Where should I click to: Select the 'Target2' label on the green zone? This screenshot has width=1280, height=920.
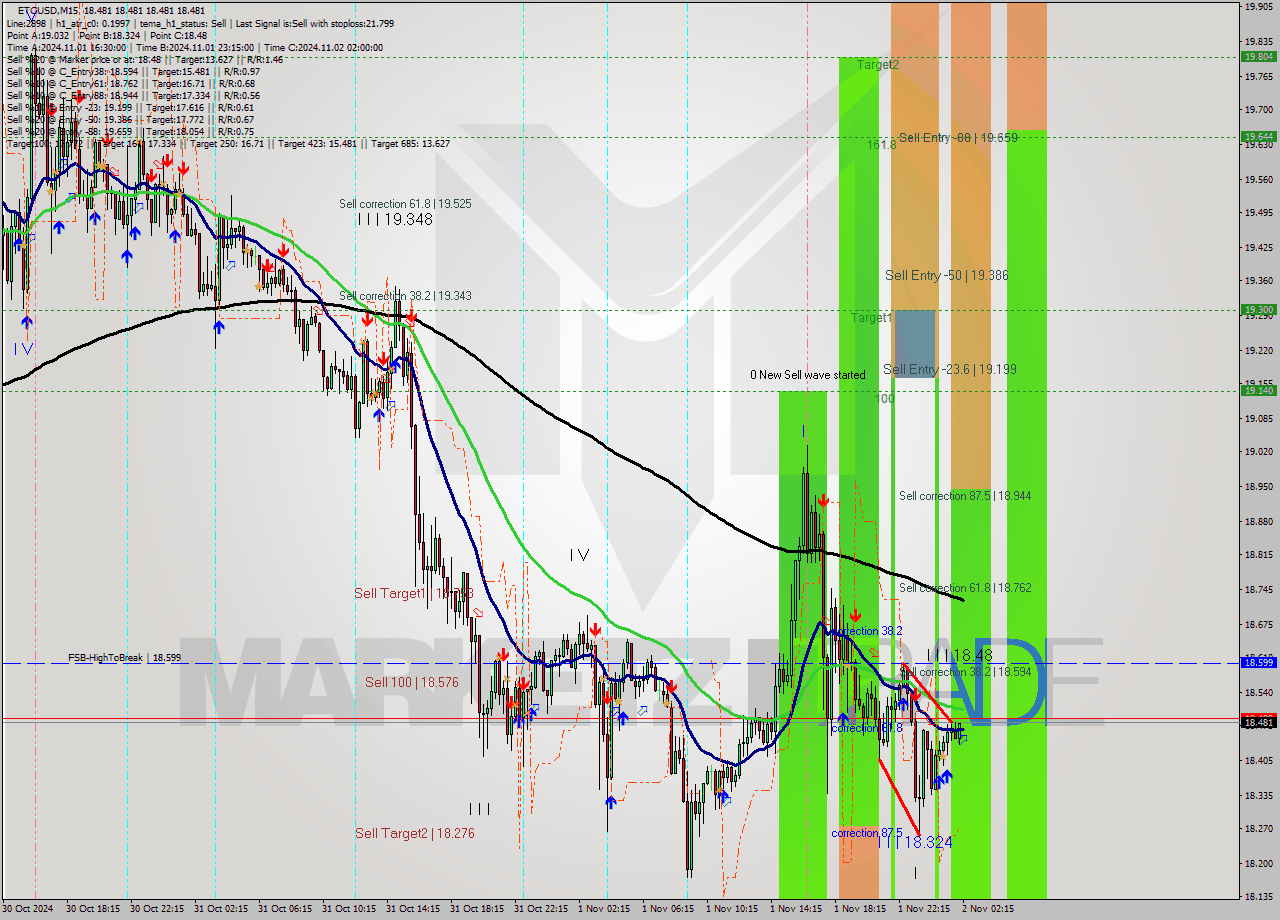877,65
